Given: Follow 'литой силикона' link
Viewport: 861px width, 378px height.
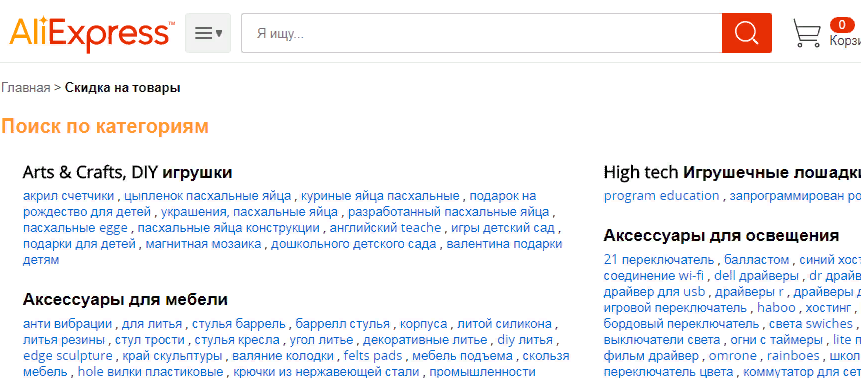Looking at the screenshot, I should pyautogui.click(x=504, y=323).
